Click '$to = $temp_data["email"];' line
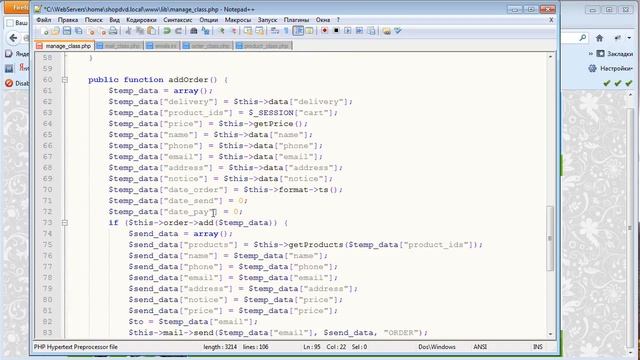Image resolution: width=640 pixels, height=360 pixels. [193, 322]
